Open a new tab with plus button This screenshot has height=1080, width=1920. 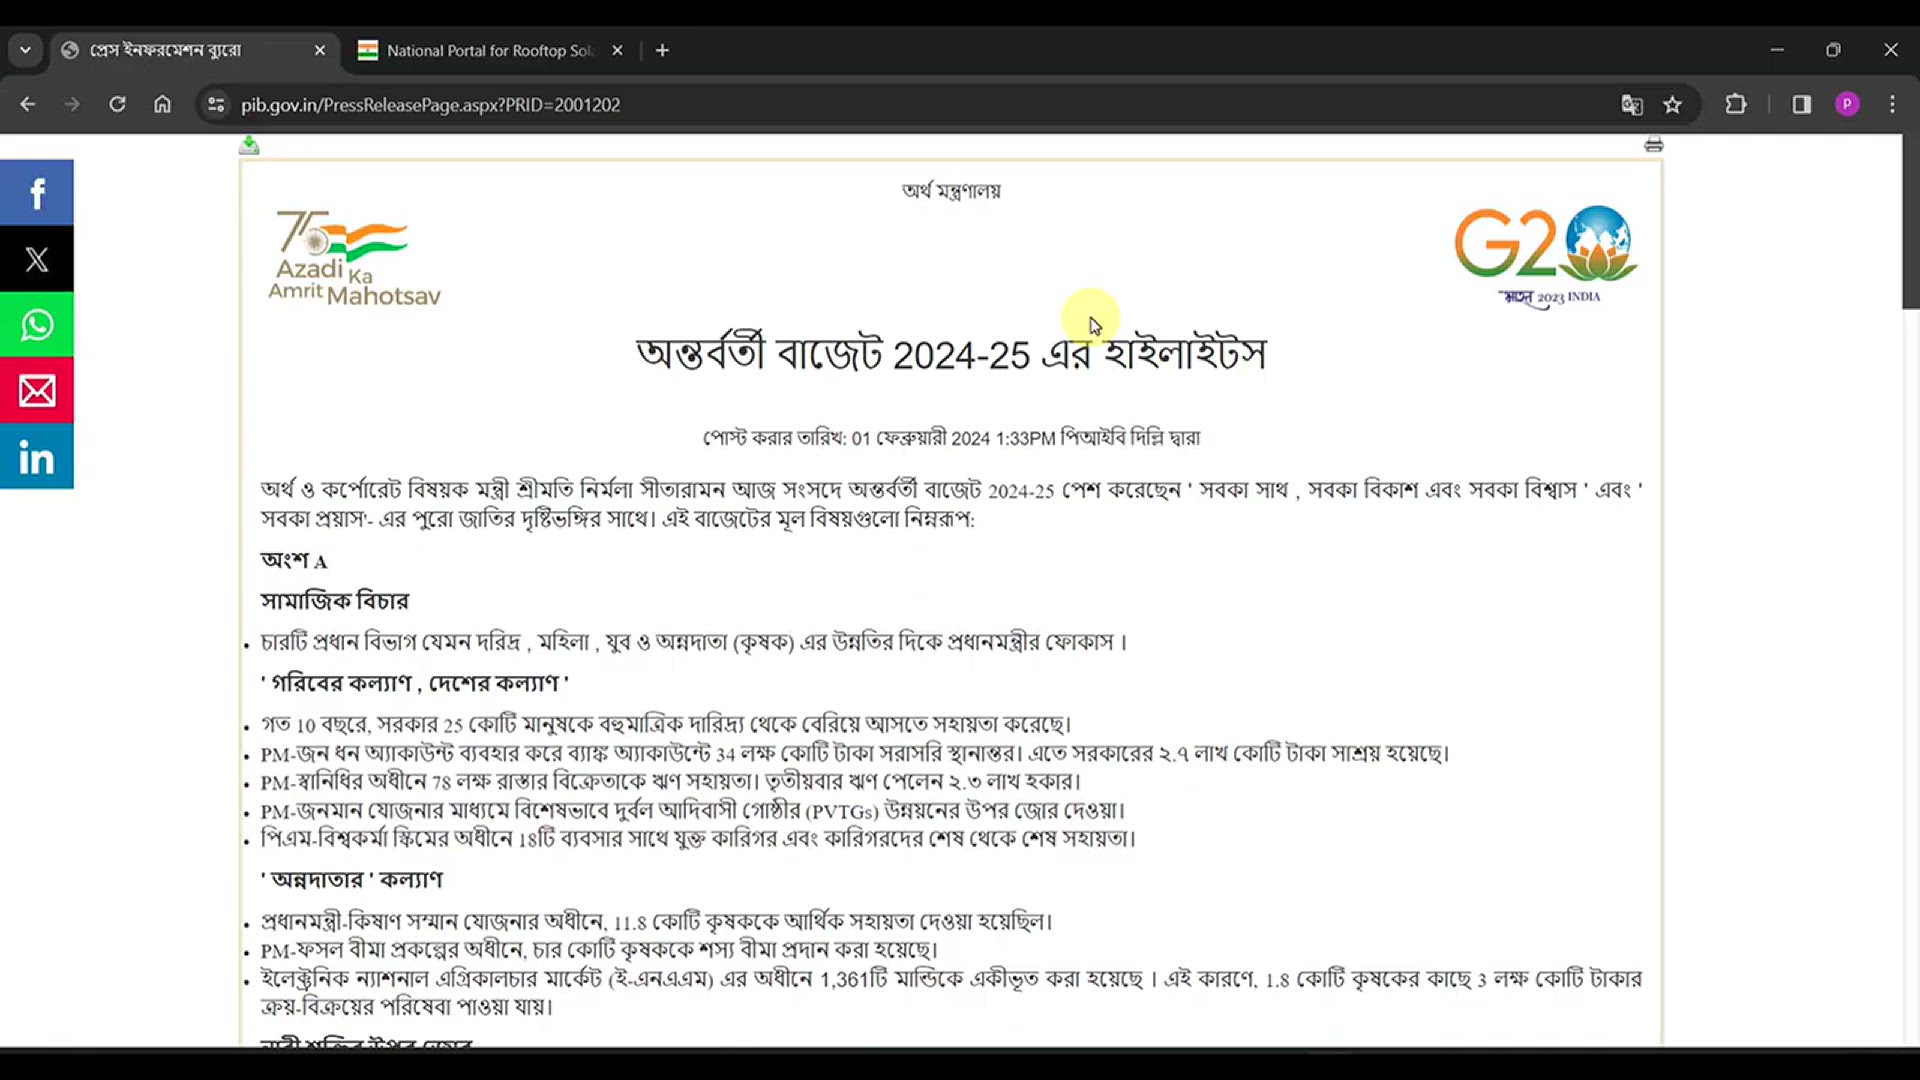point(662,51)
